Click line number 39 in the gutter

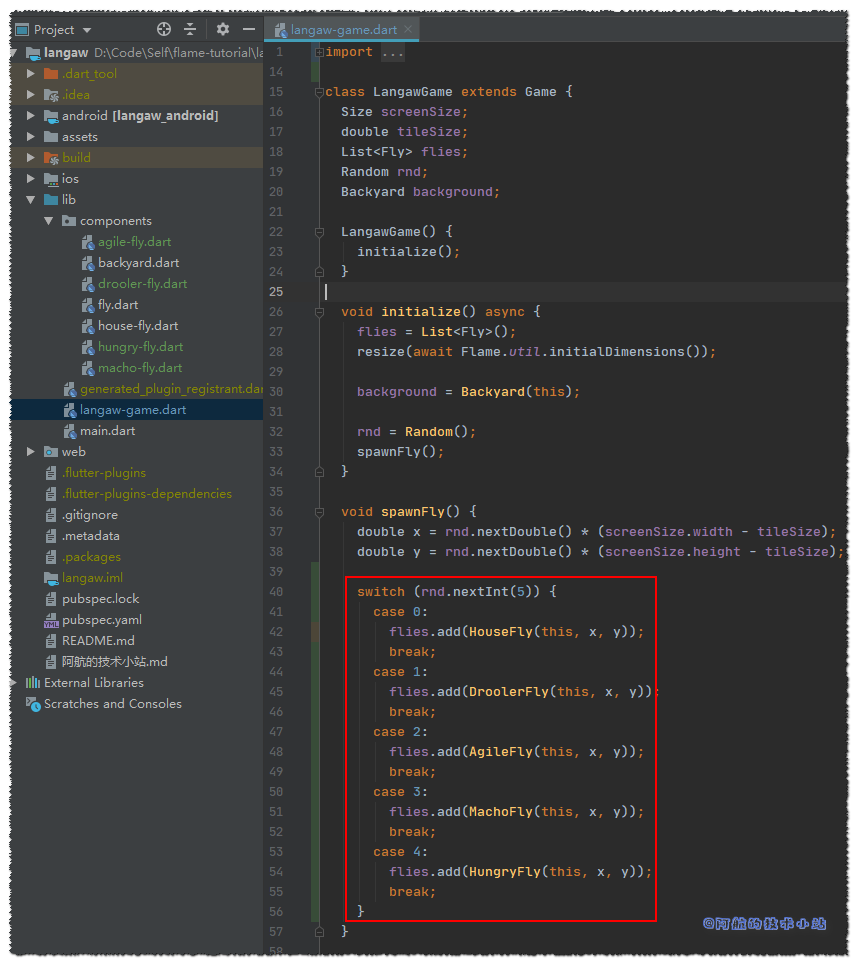pyautogui.click(x=276, y=572)
